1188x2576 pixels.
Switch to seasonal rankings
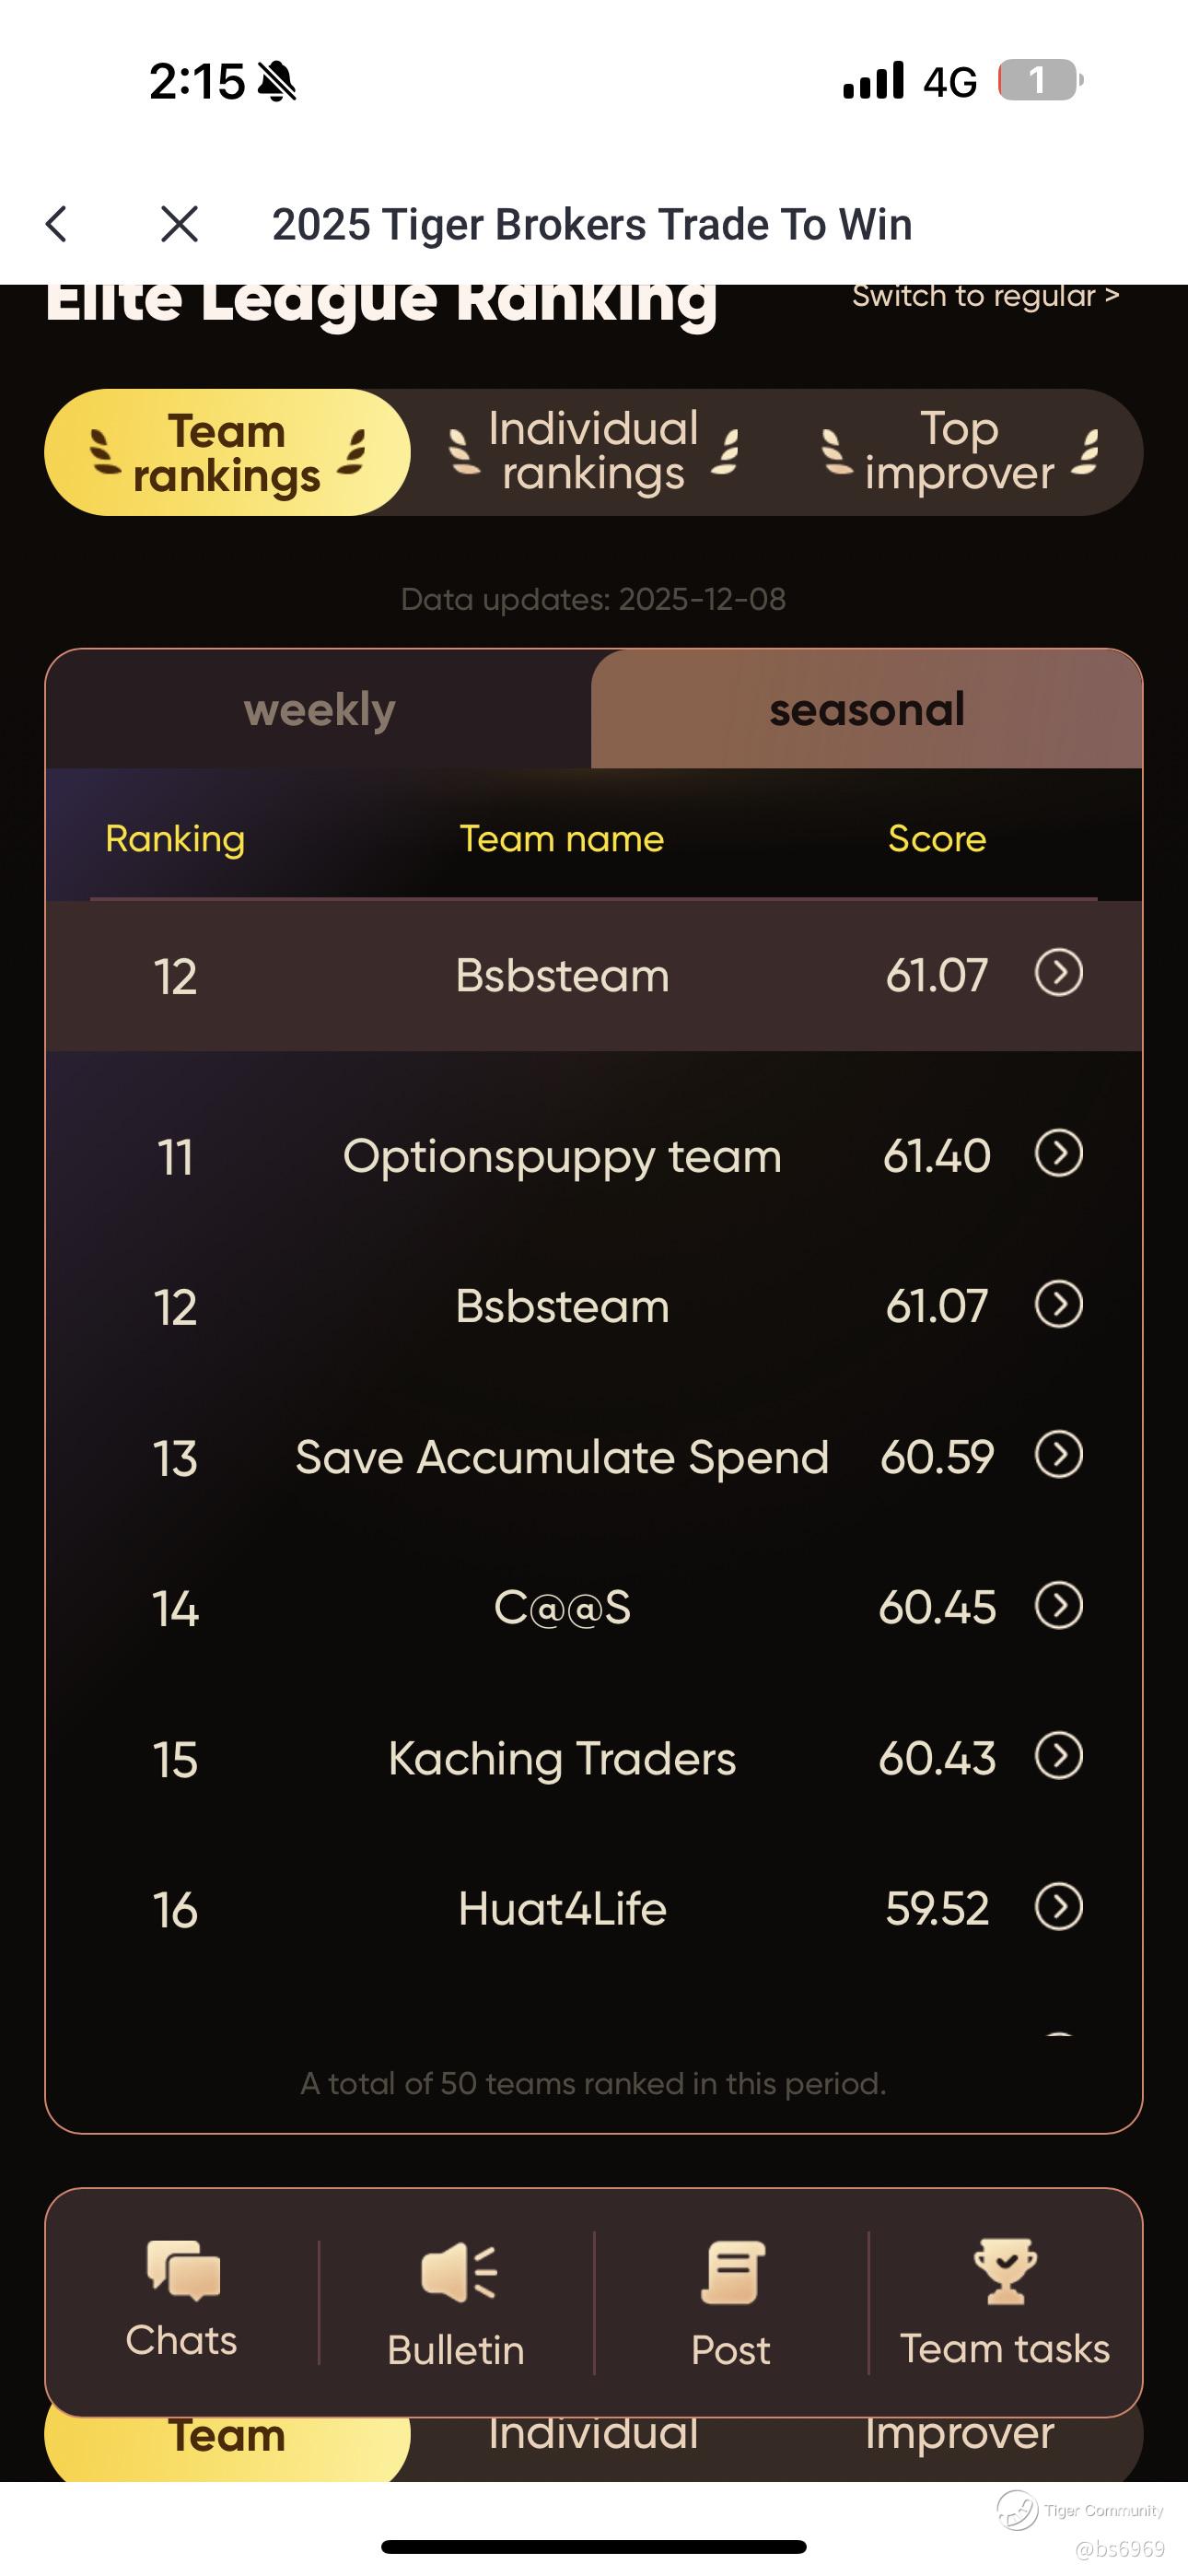pyautogui.click(x=866, y=710)
